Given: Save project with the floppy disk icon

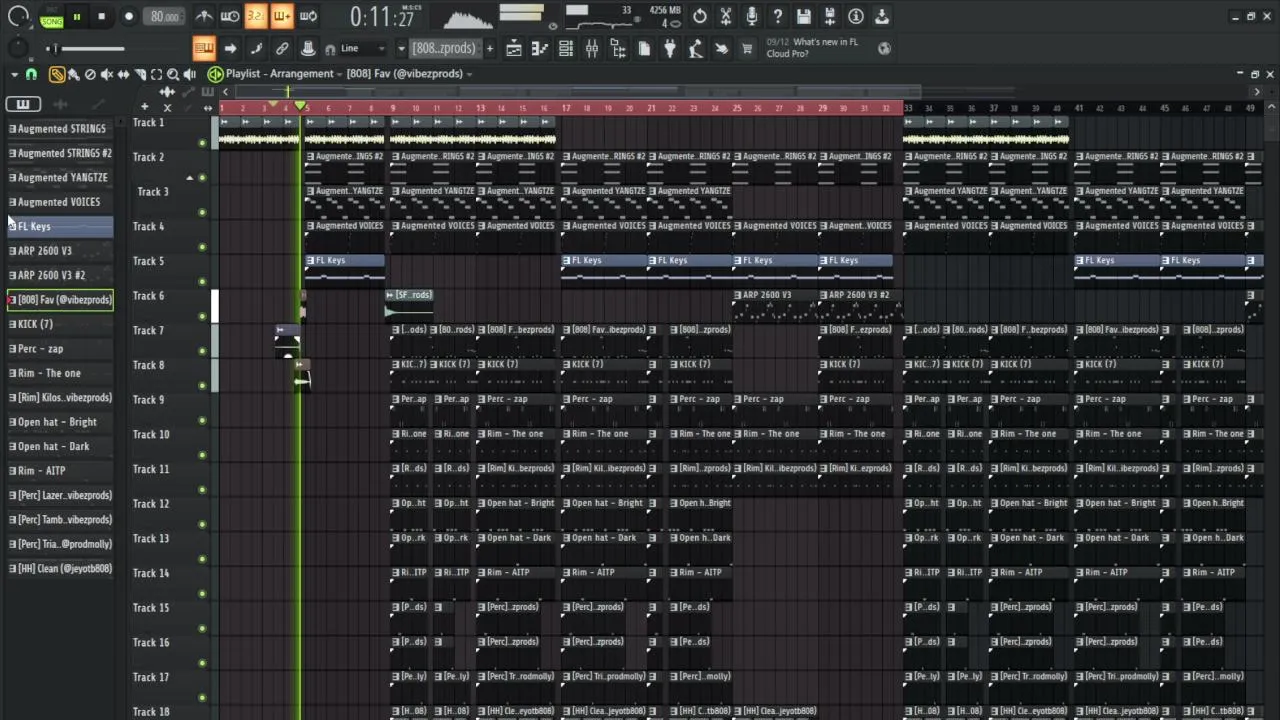Looking at the screenshot, I should [x=804, y=16].
